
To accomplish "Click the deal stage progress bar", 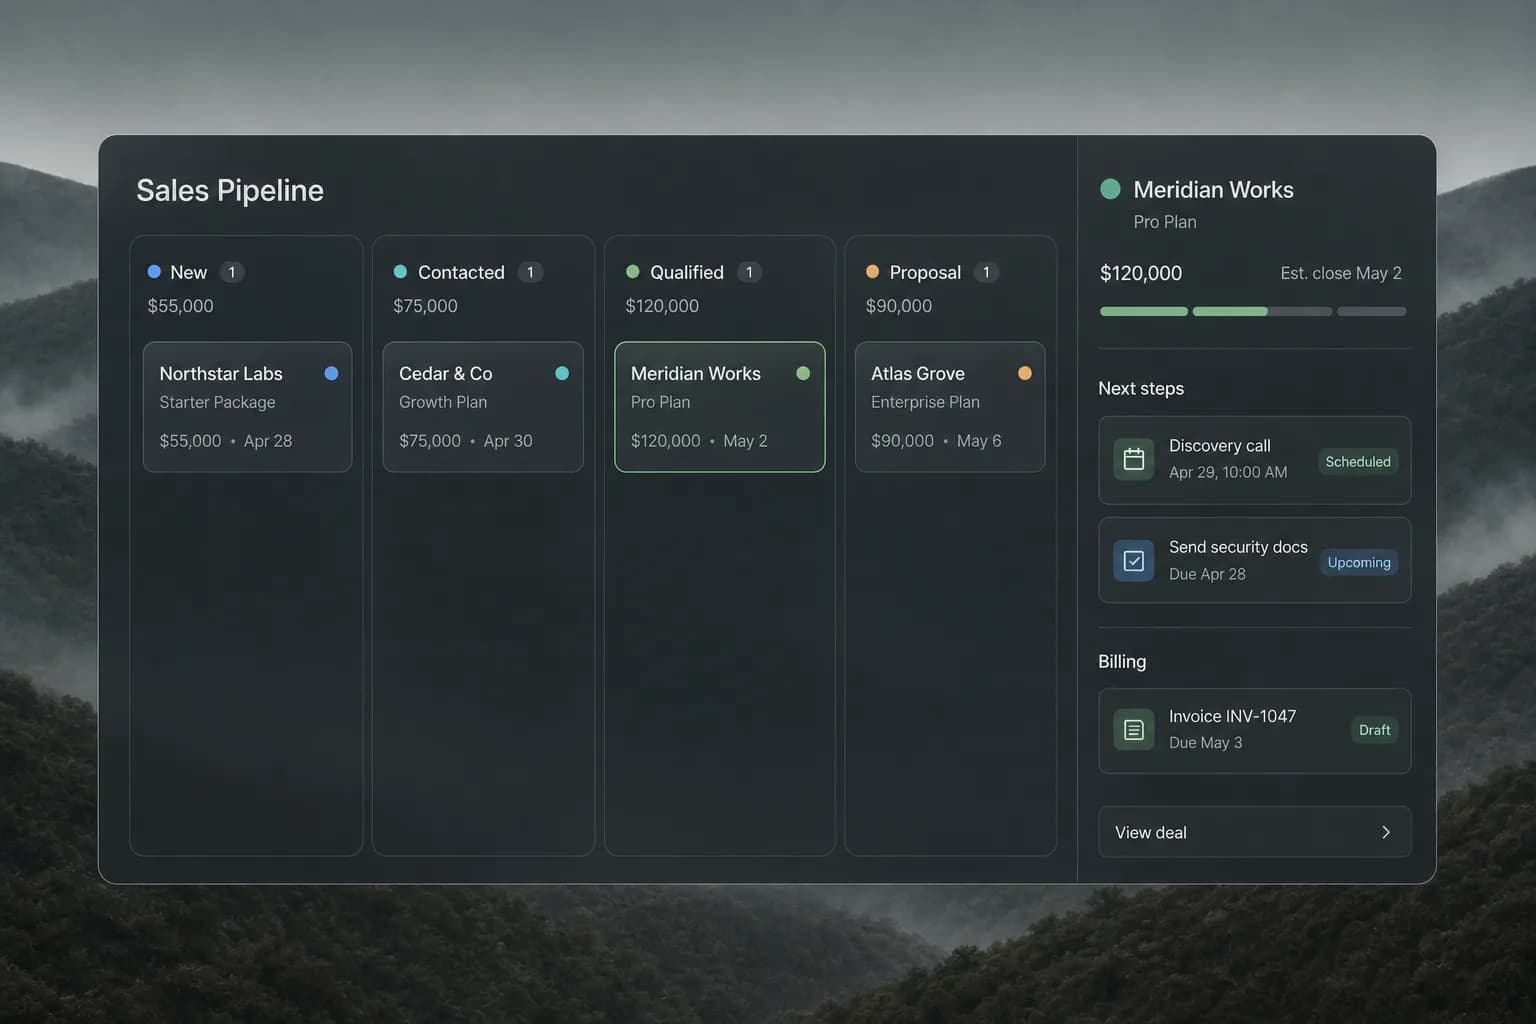I will (x=1253, y=311).
